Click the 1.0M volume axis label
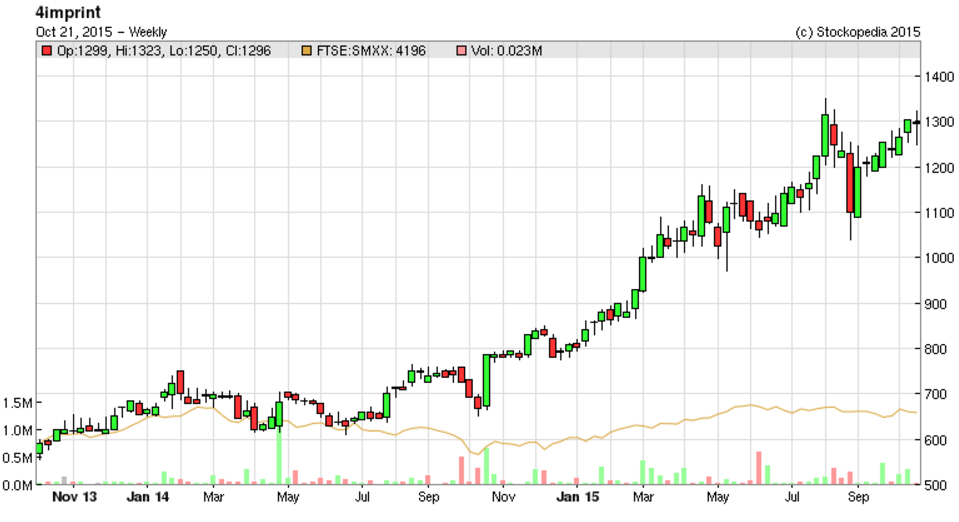This screenshot has height=522, width=959. 17,430
